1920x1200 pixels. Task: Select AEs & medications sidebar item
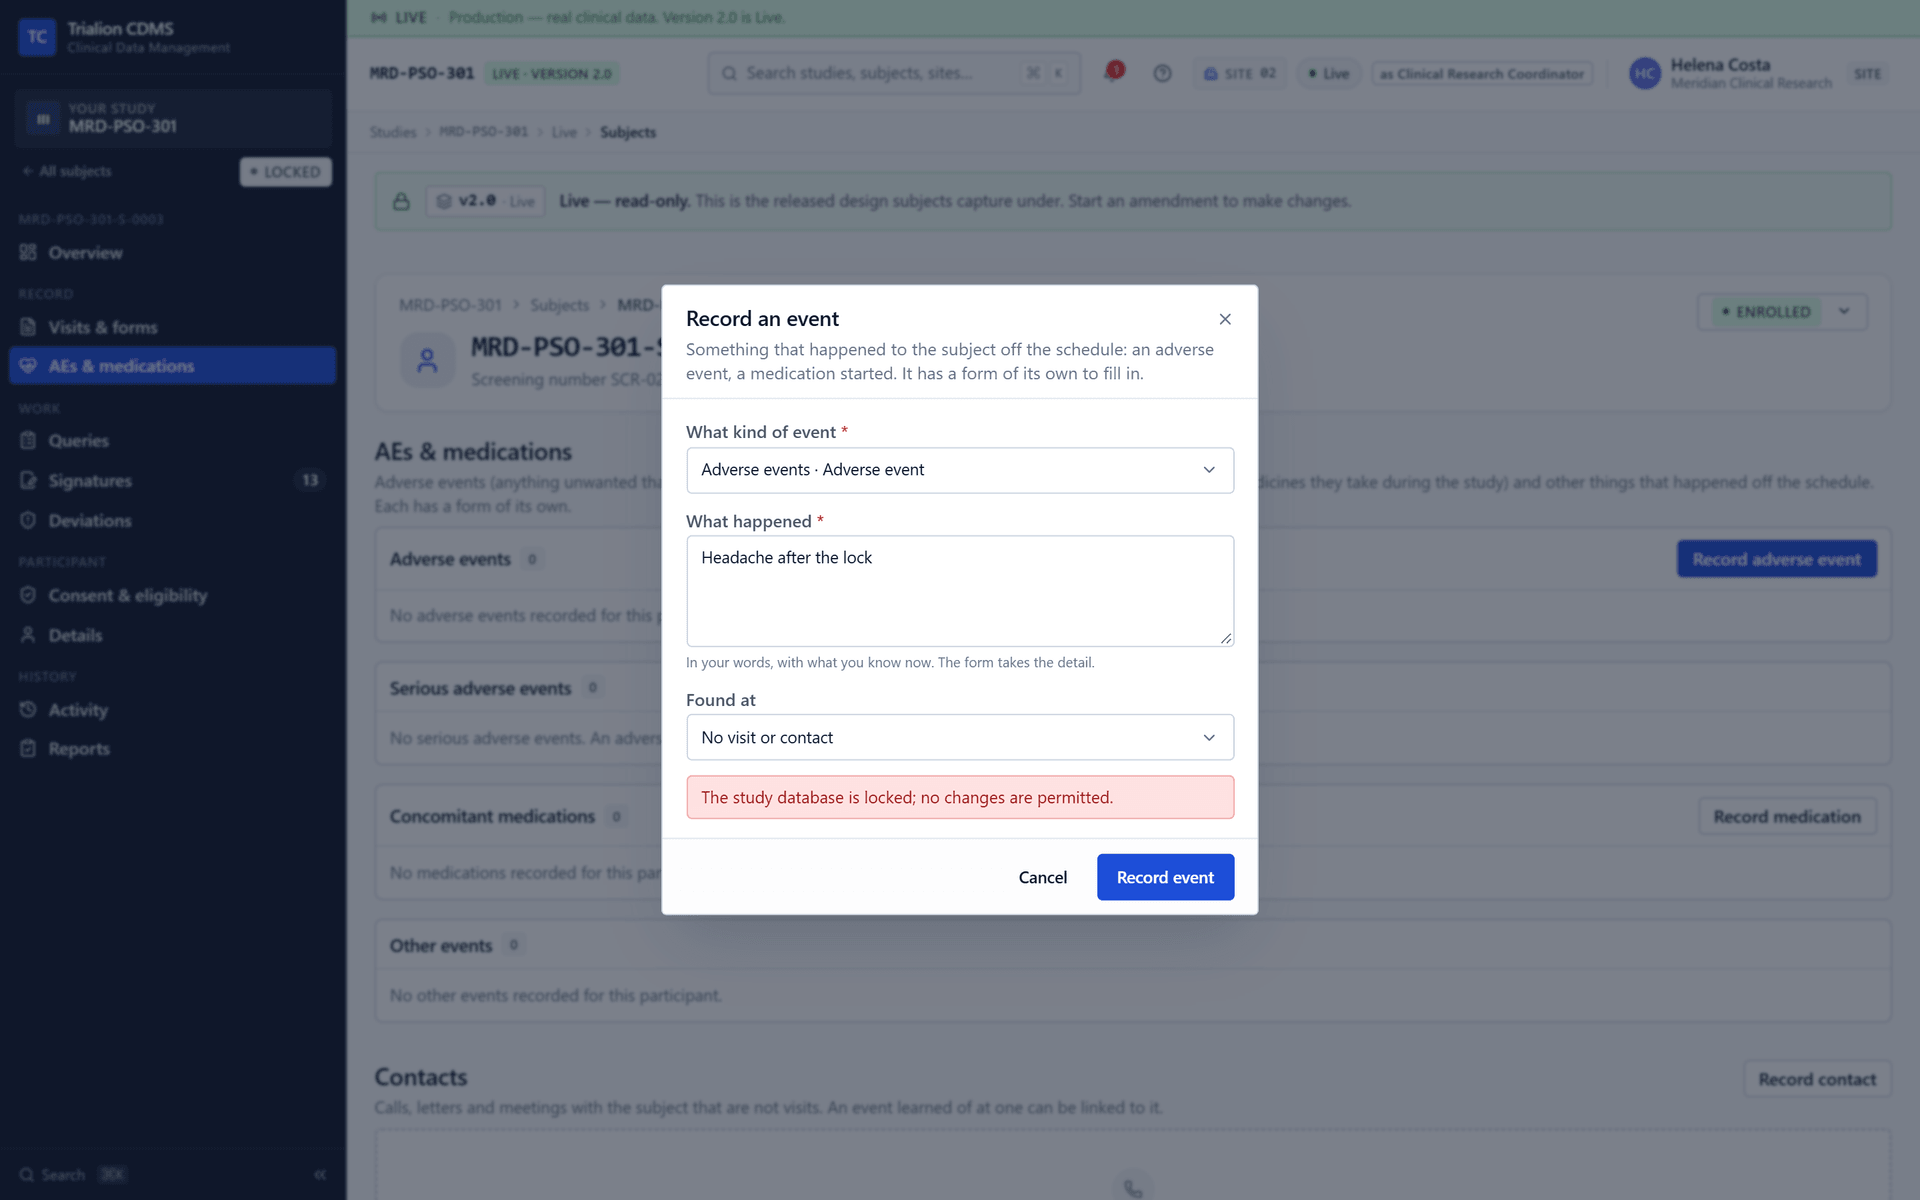[x=172, y=366]
